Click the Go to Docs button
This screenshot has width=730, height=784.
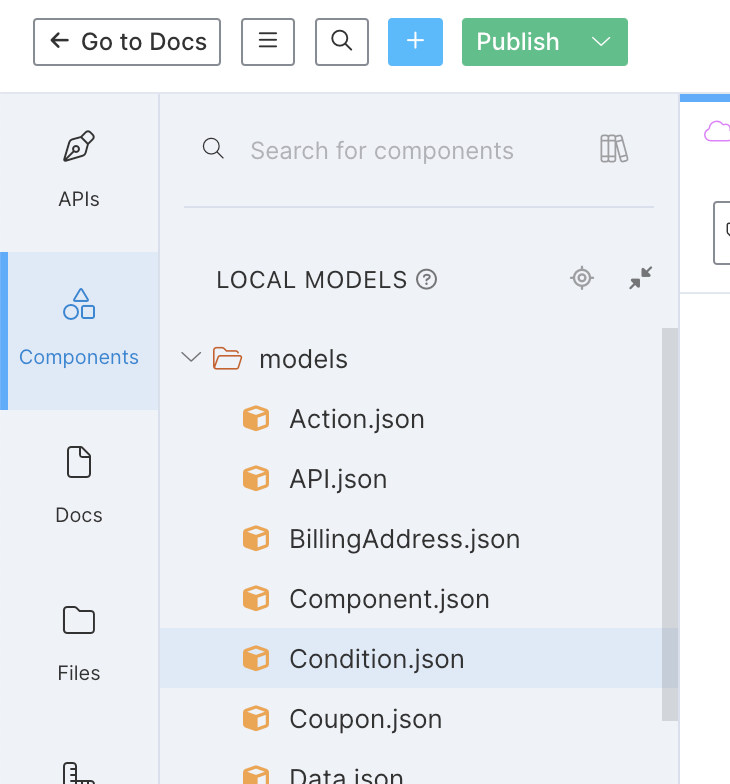tap(127, 42)
